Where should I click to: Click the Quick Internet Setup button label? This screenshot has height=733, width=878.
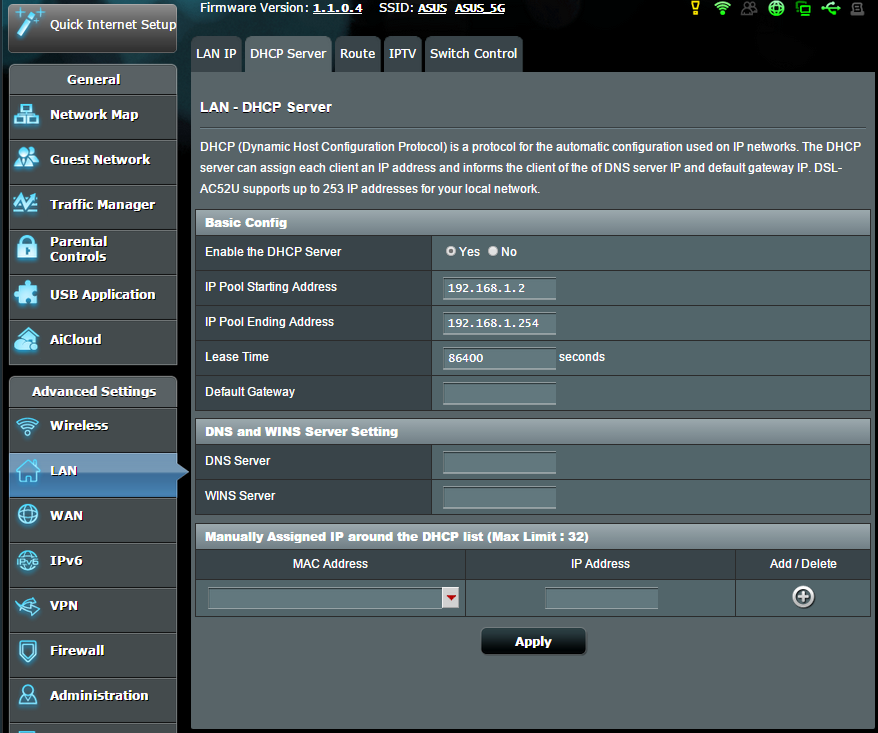pyautogui.click(x=113, y=25)
